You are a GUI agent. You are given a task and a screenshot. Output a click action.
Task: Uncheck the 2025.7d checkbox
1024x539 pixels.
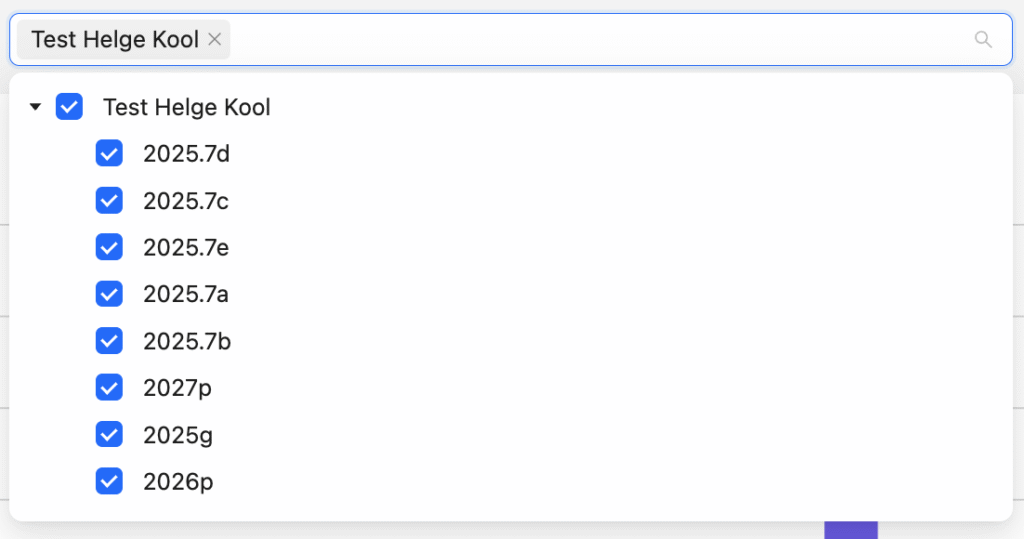[109, 154]
